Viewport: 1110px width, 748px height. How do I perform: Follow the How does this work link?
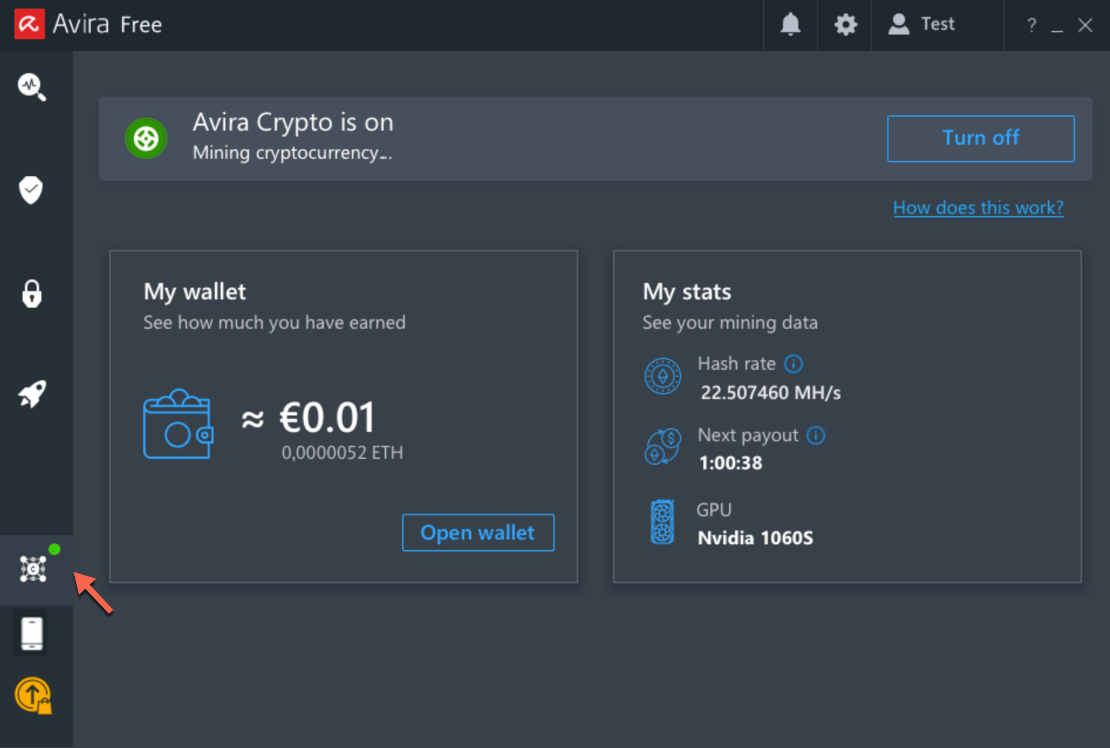[978, 207]
